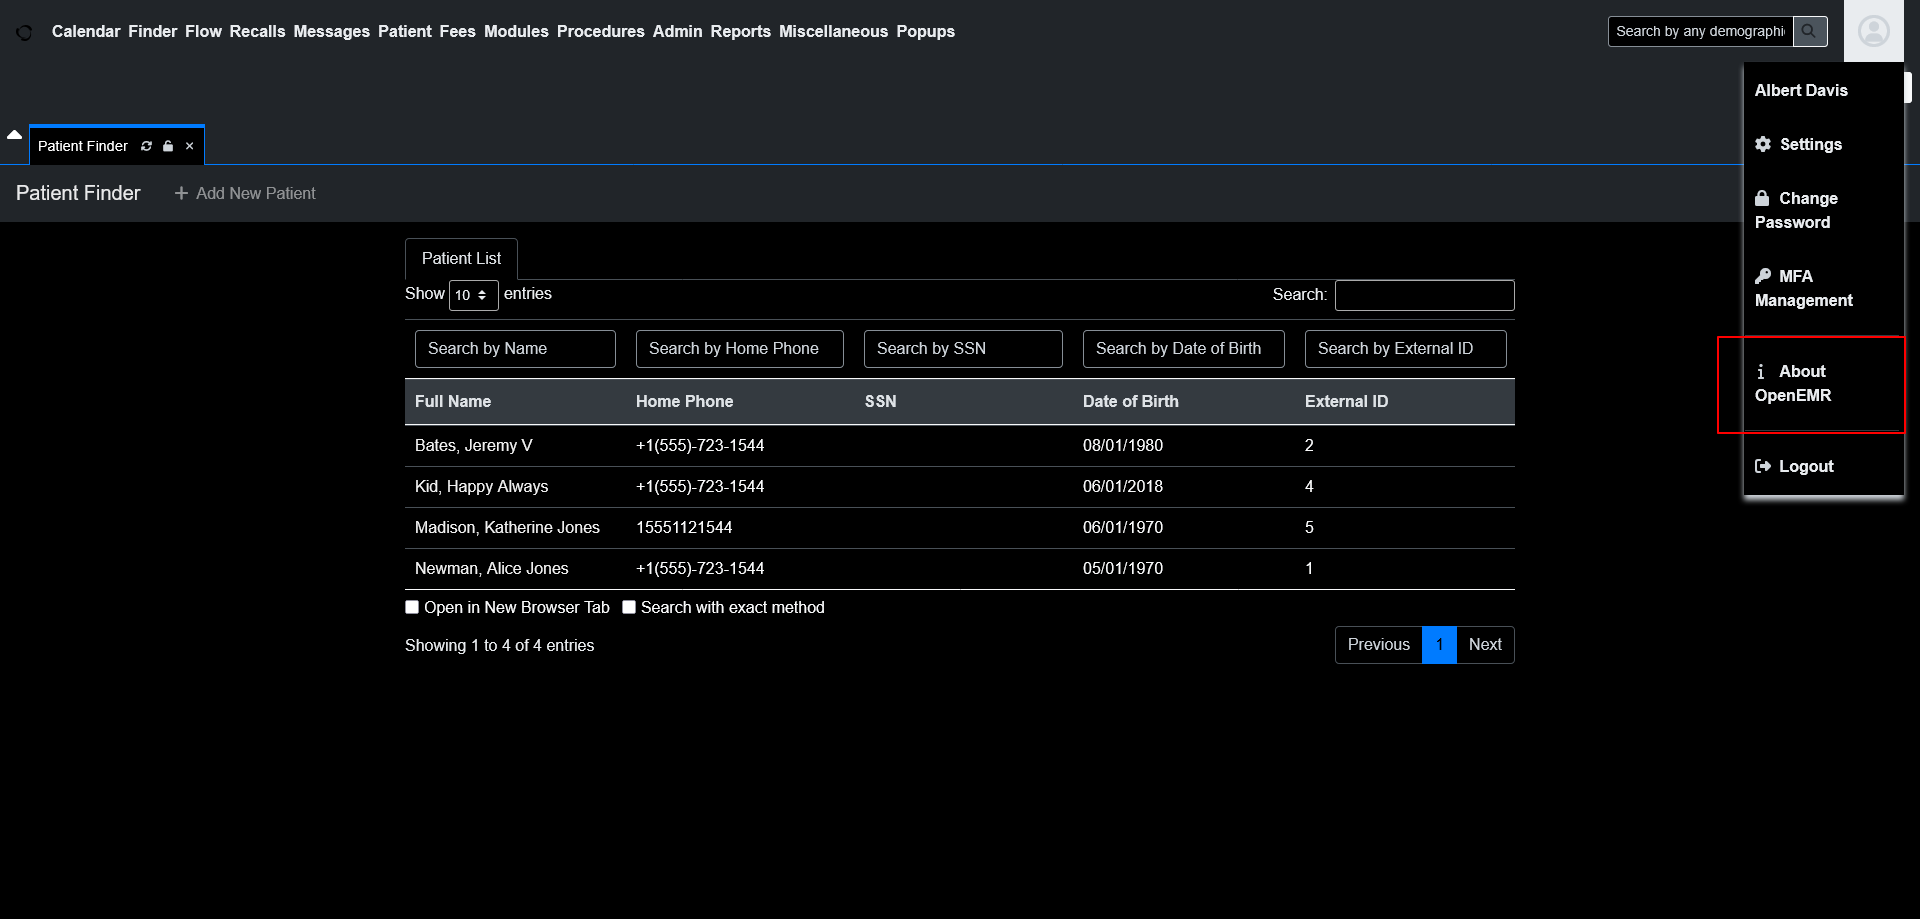Click the OpenEMR logo spinner icon
Image resolution: width=1920 pixels, height=919 pixels.
pyautogui.click(x=24, y=32)
